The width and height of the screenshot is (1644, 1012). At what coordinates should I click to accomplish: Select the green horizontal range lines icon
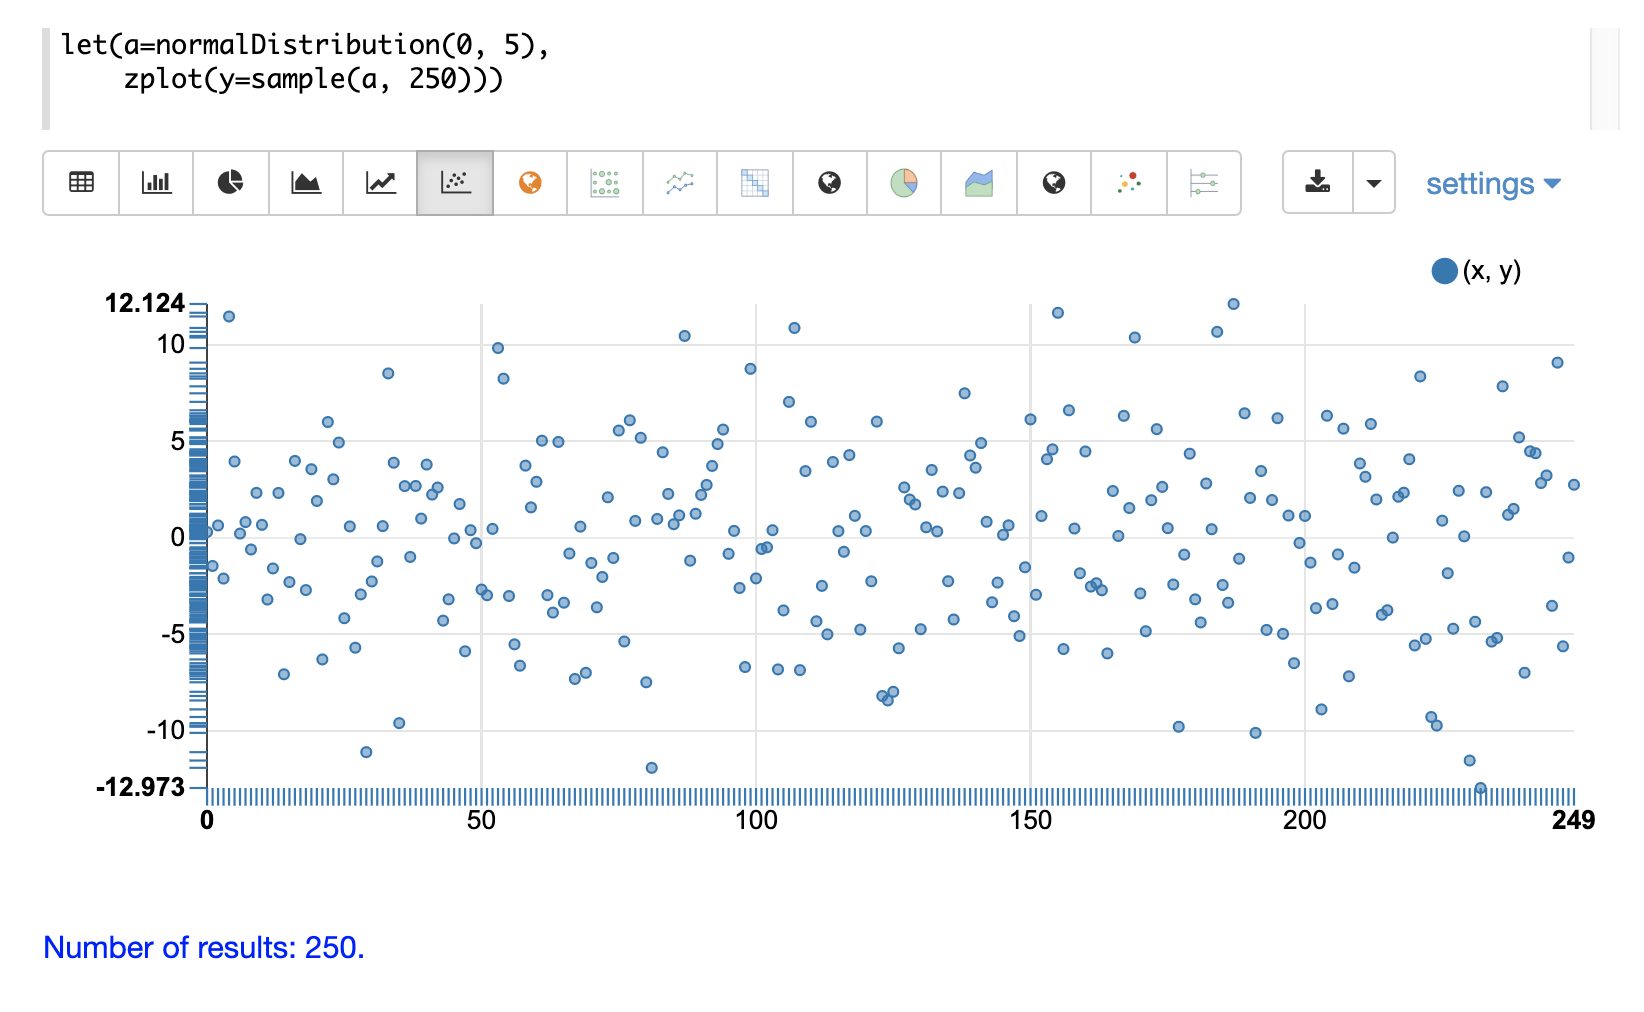click(x=1204, y=183)
